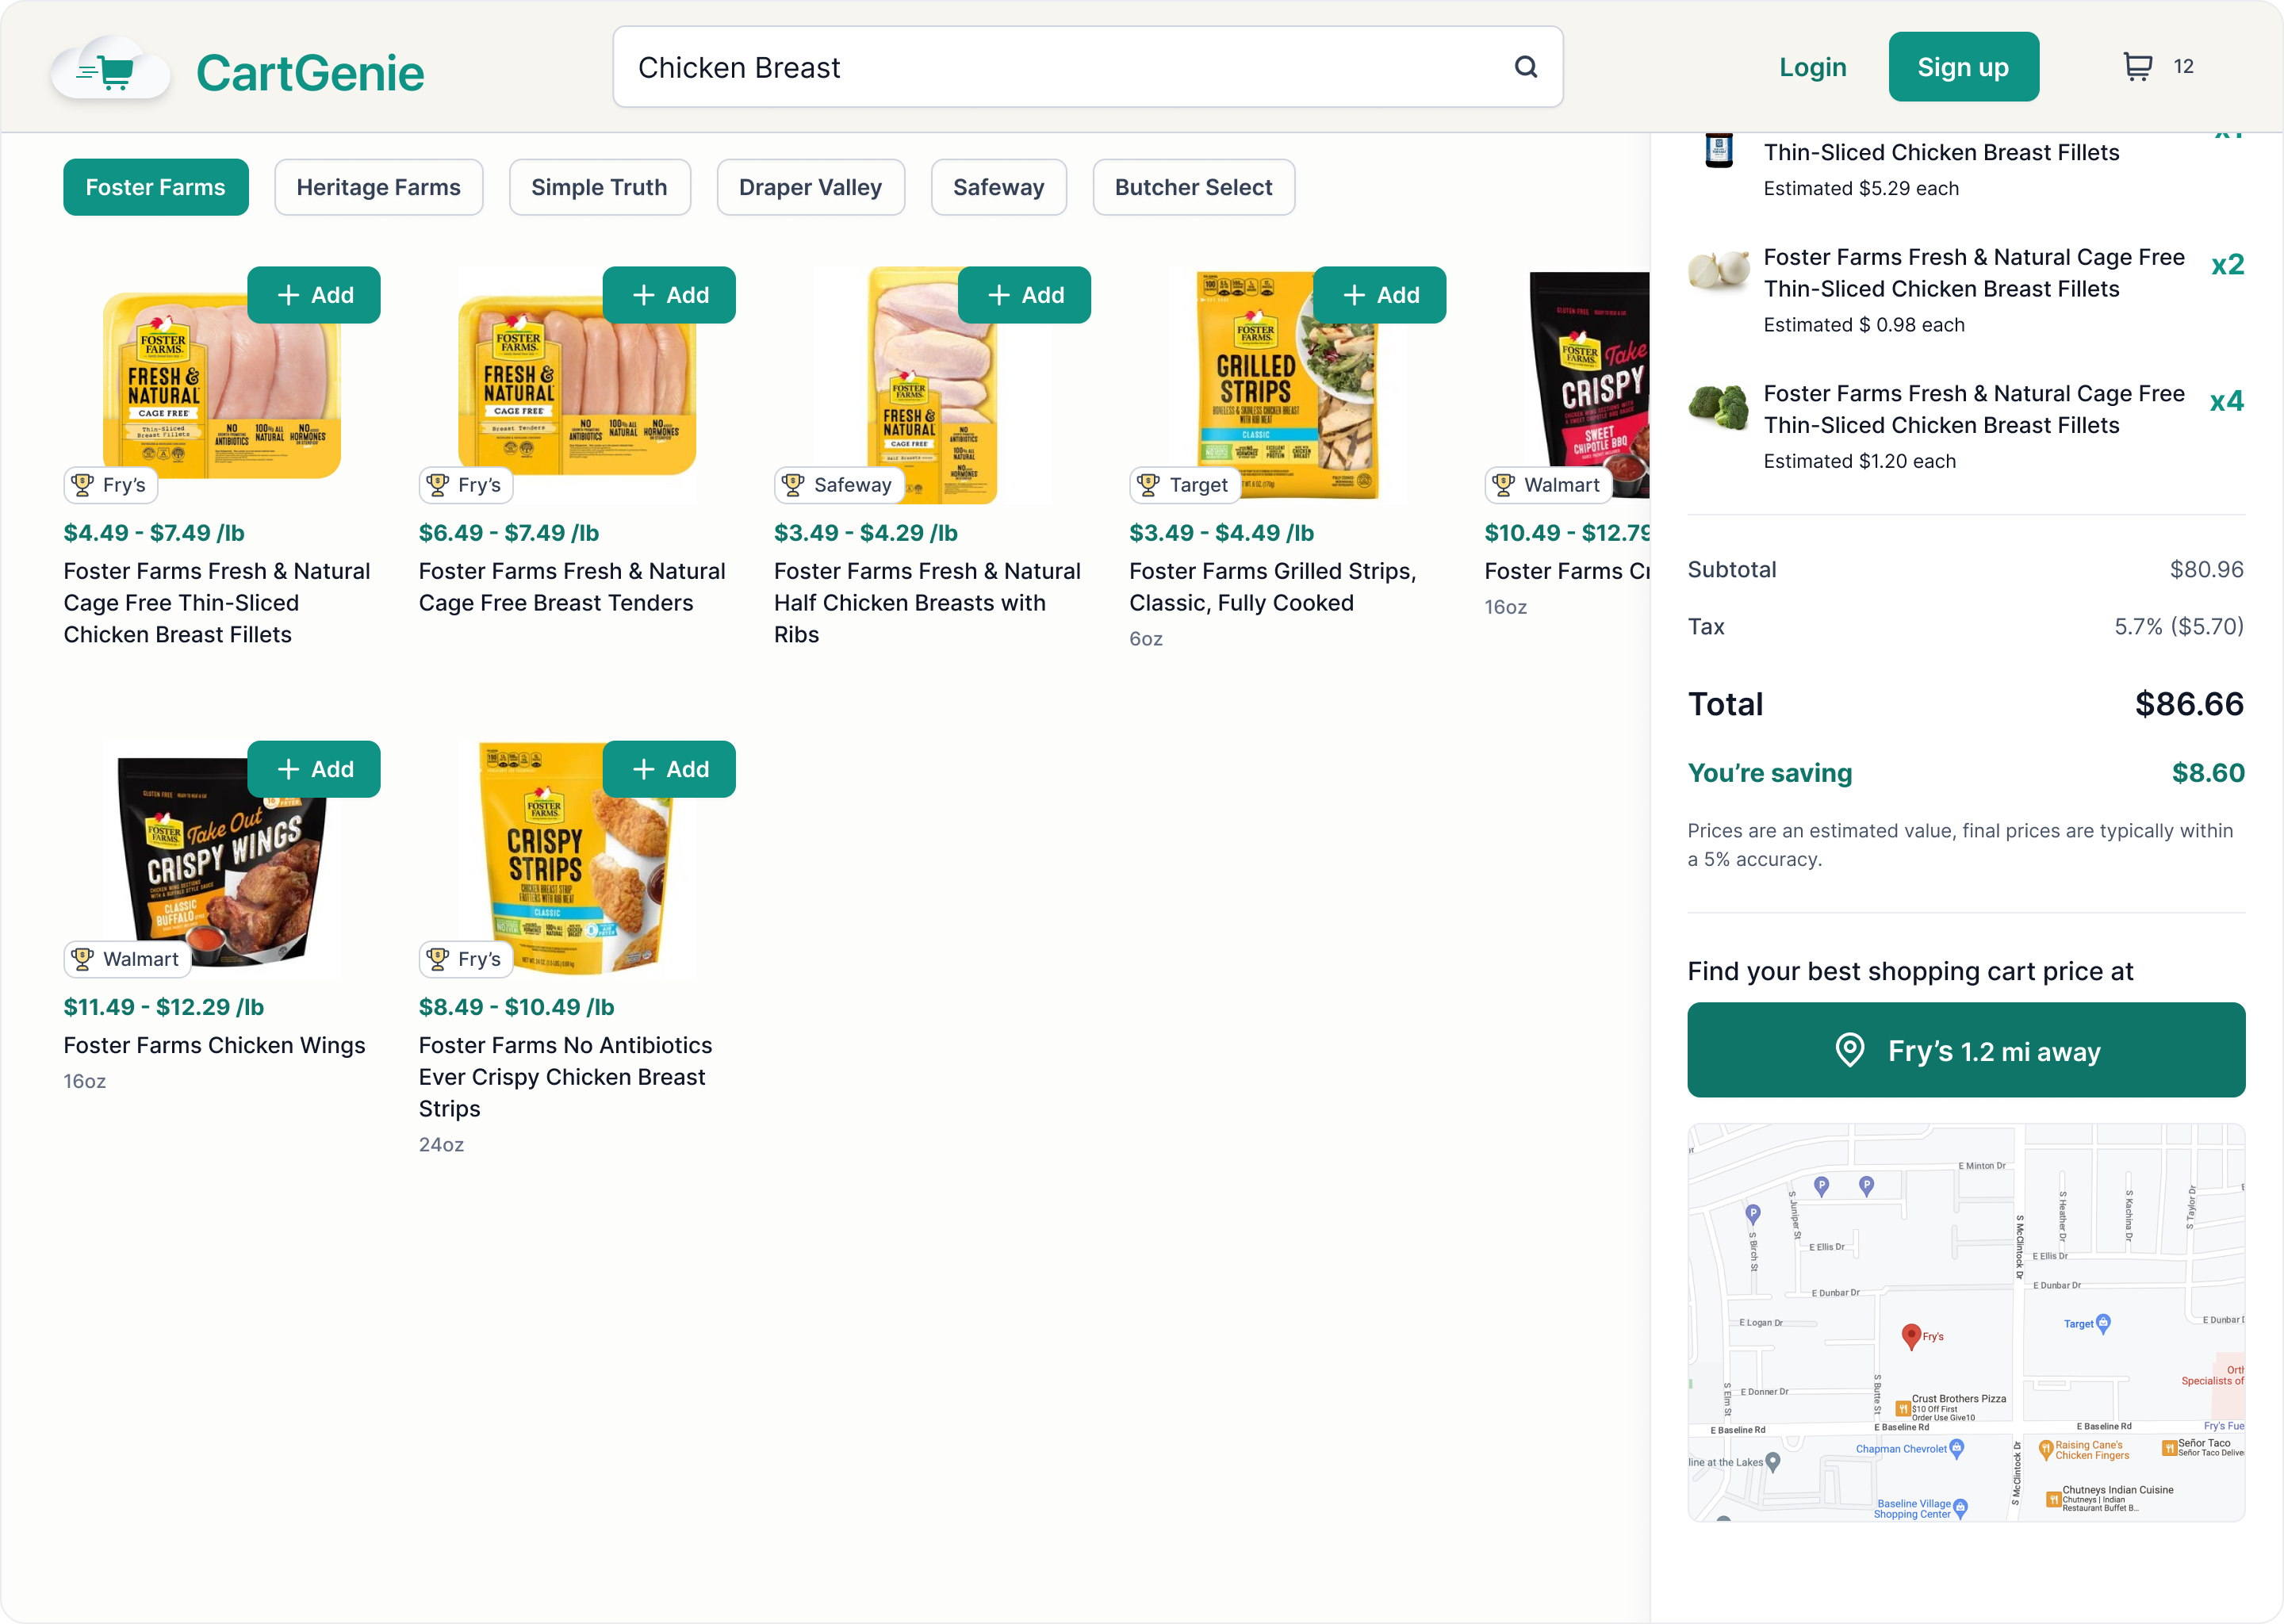Click Foster Farms Grilled Strips product title

click(1272, 587)
